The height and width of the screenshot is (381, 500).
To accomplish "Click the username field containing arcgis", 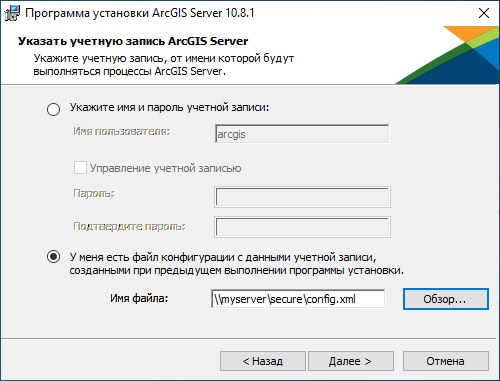I will 302,134.
